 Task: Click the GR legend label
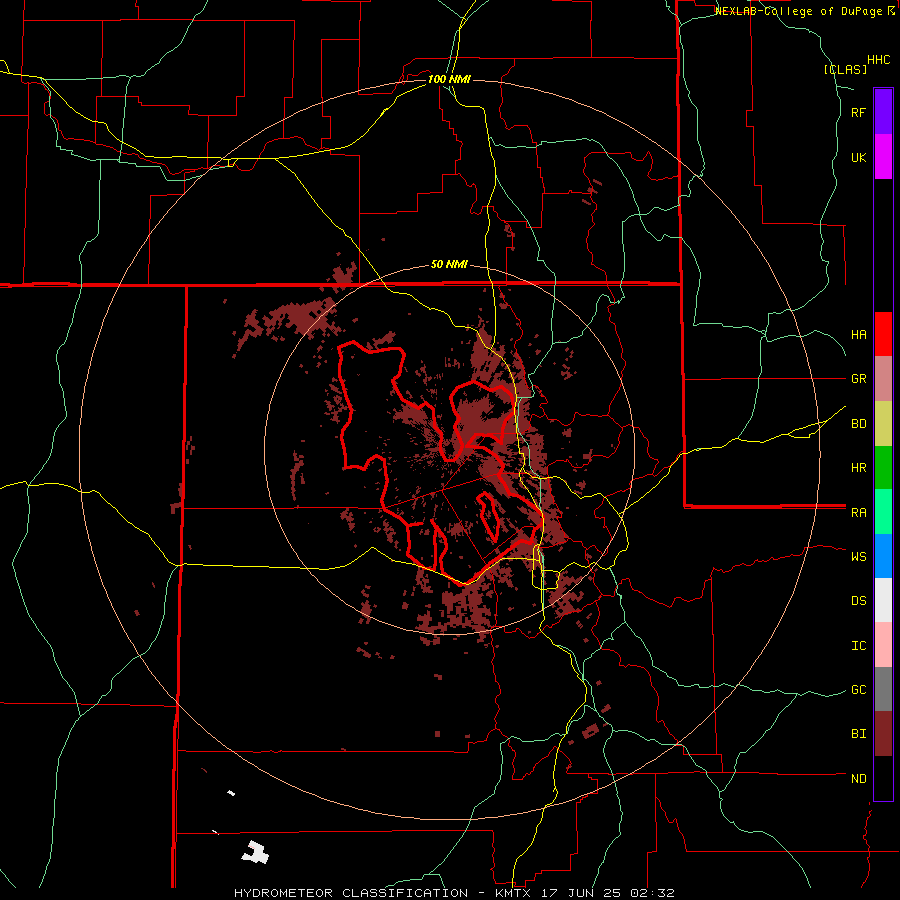point(858,379)
